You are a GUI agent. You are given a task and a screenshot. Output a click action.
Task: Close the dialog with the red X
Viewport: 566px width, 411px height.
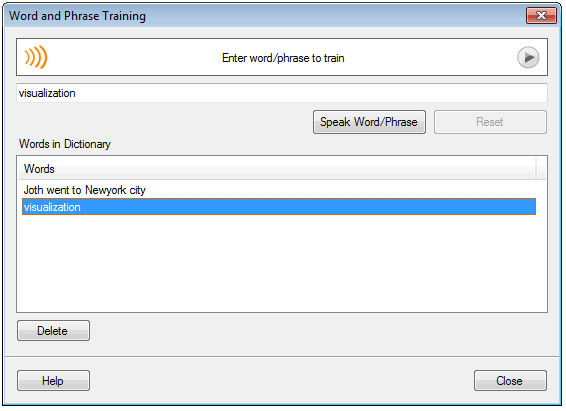(541, 16)
